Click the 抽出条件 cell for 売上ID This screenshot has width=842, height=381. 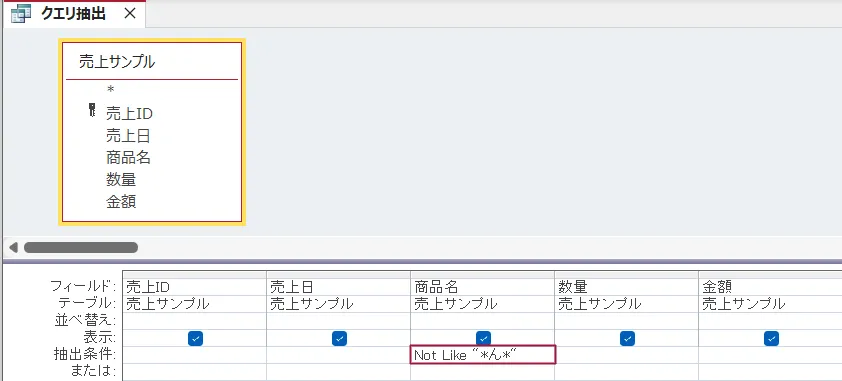[x=195, y=355]
